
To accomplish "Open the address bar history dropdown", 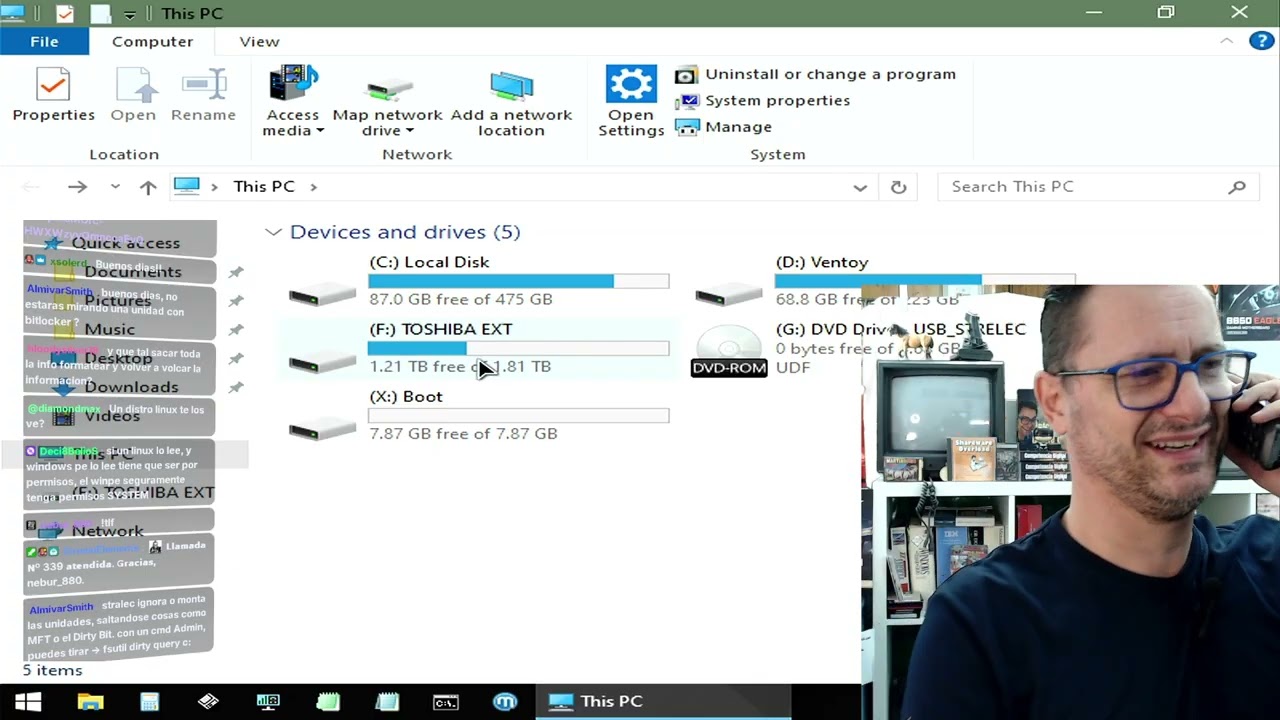I will (x=860, y=187).
